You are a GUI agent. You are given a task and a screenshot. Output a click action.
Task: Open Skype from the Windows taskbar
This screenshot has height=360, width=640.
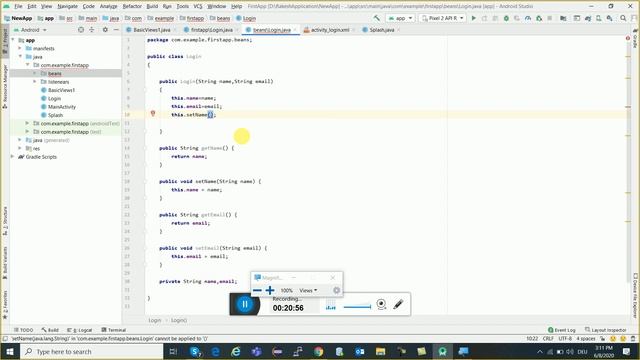196,351
